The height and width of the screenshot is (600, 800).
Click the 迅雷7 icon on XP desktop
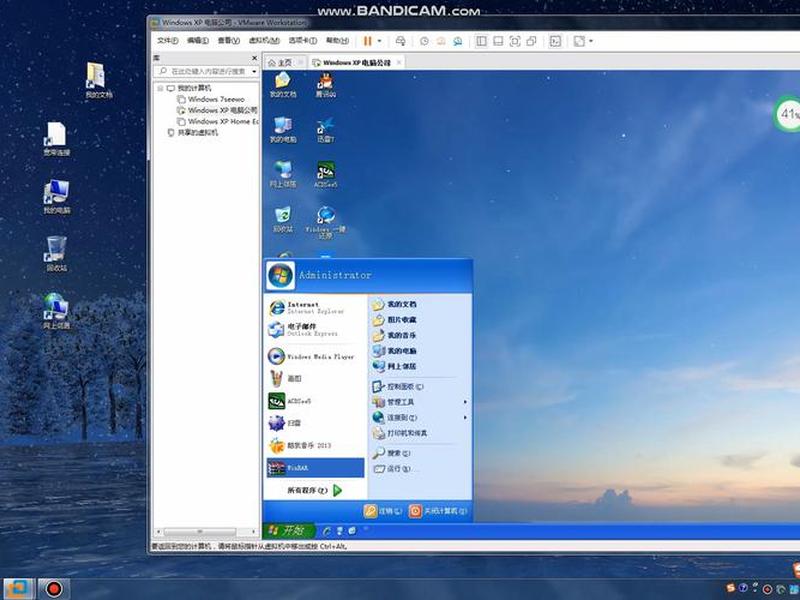pos(326,130)
